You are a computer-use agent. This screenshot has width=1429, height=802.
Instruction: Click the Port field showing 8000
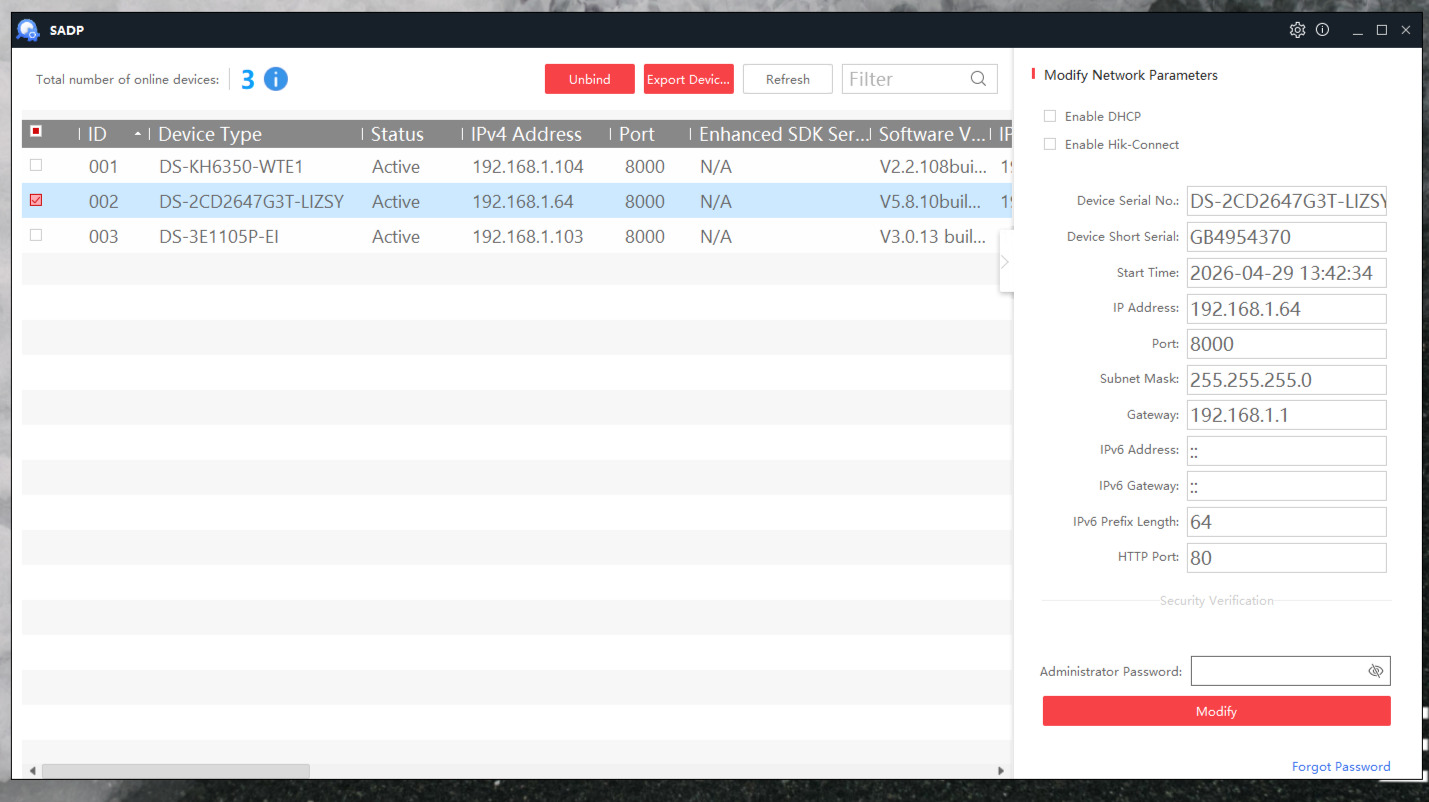click(1287, 344)
